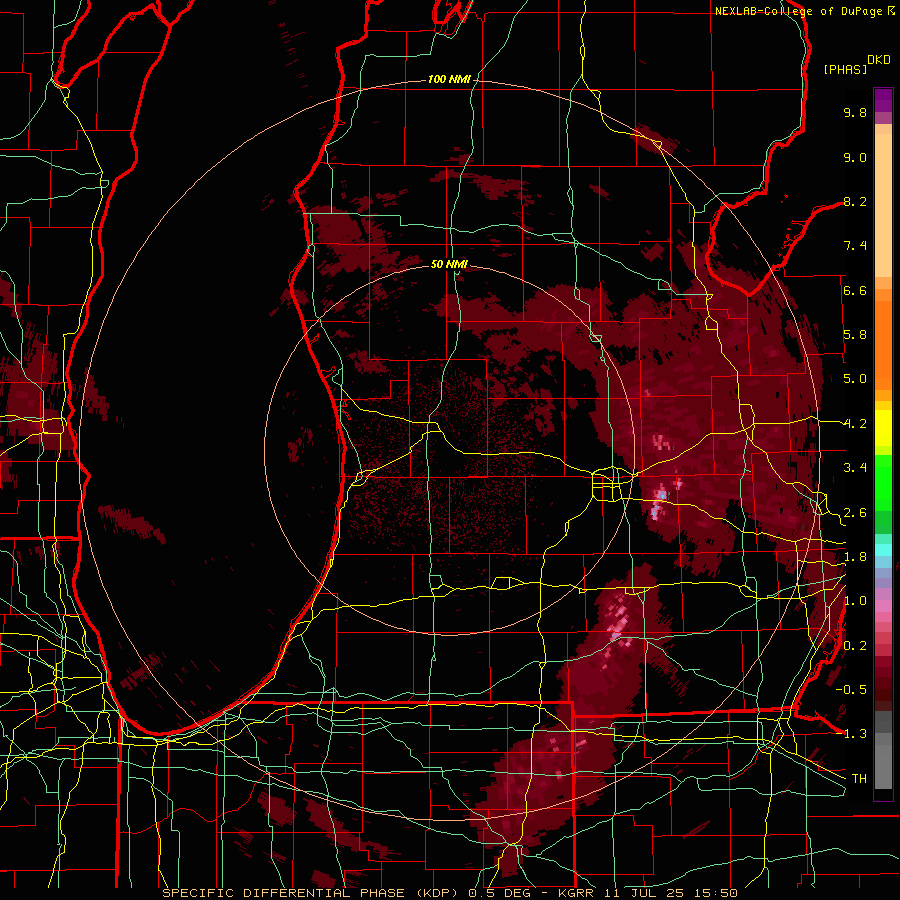The width and height of the screenshot is (900, 900).
Task: Click the TH threshold label on scale
Action: pyautogui.click(x=859, y=779)
